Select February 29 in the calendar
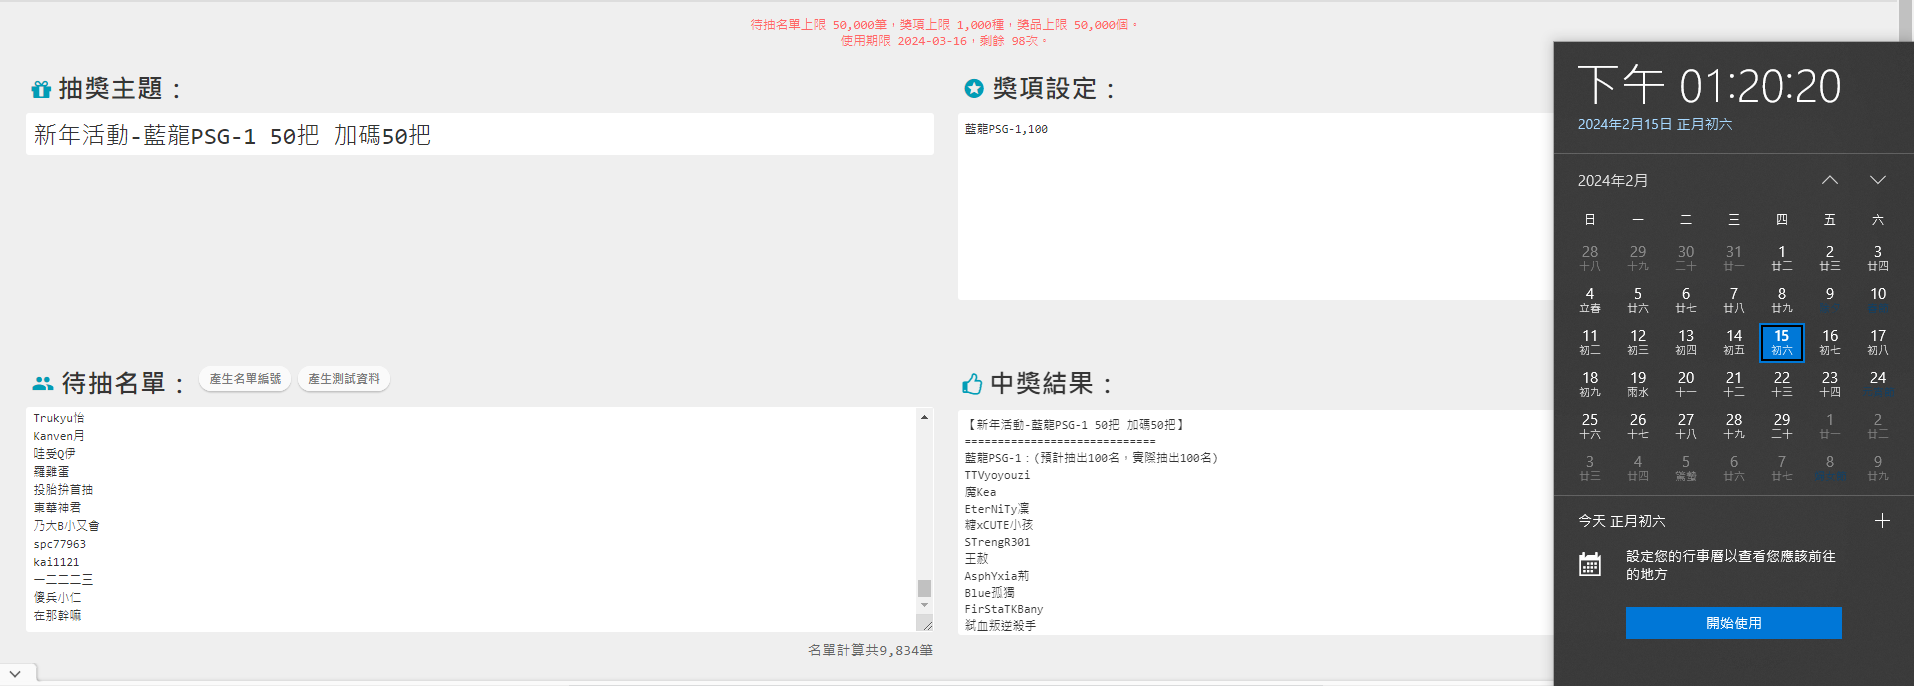The image size is (1914, 686). coord(1782,426)
